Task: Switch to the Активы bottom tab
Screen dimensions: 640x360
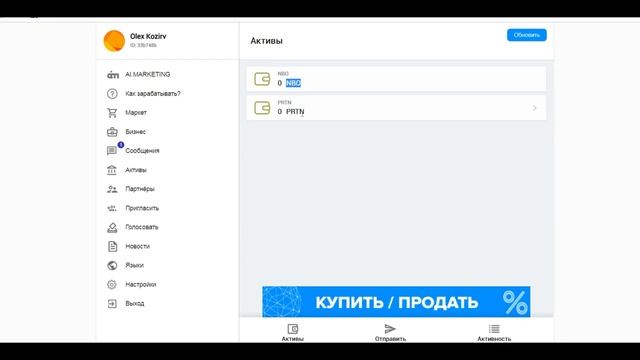Action: tap(293, 333)
